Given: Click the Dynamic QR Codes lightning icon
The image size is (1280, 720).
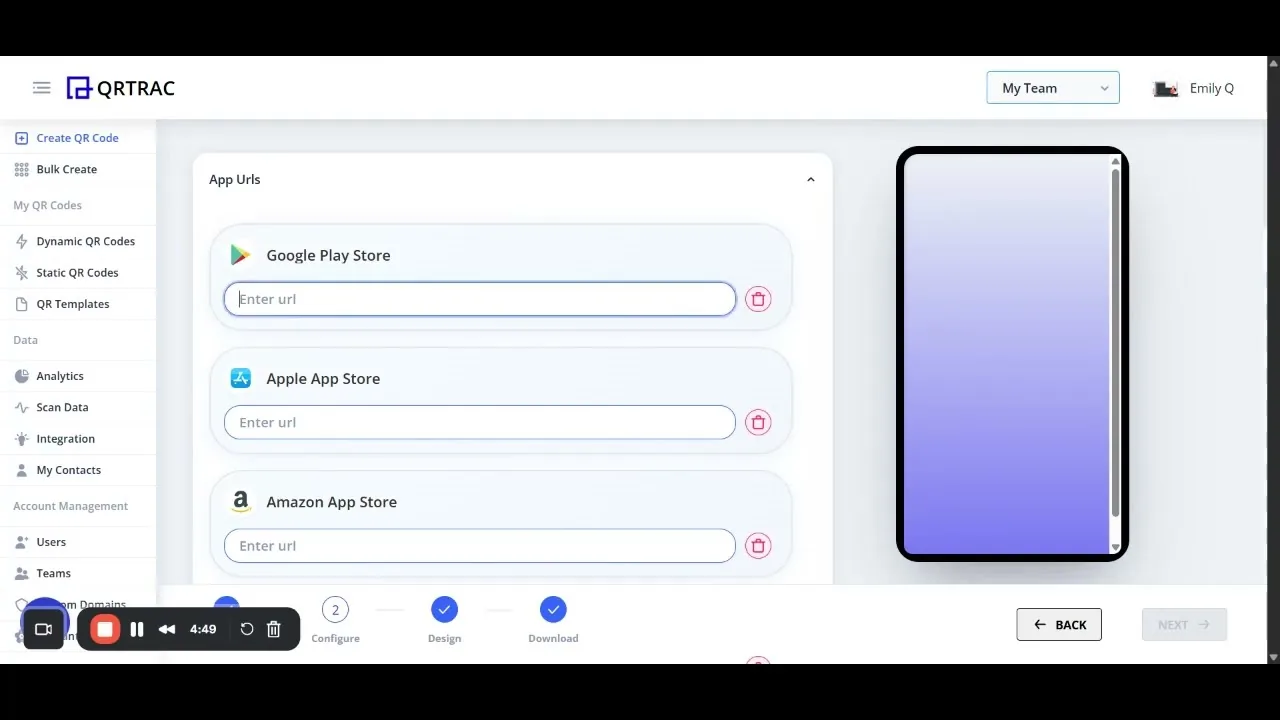Looking at the screenshot, I should pyautogui.click(x=21, y=241).
